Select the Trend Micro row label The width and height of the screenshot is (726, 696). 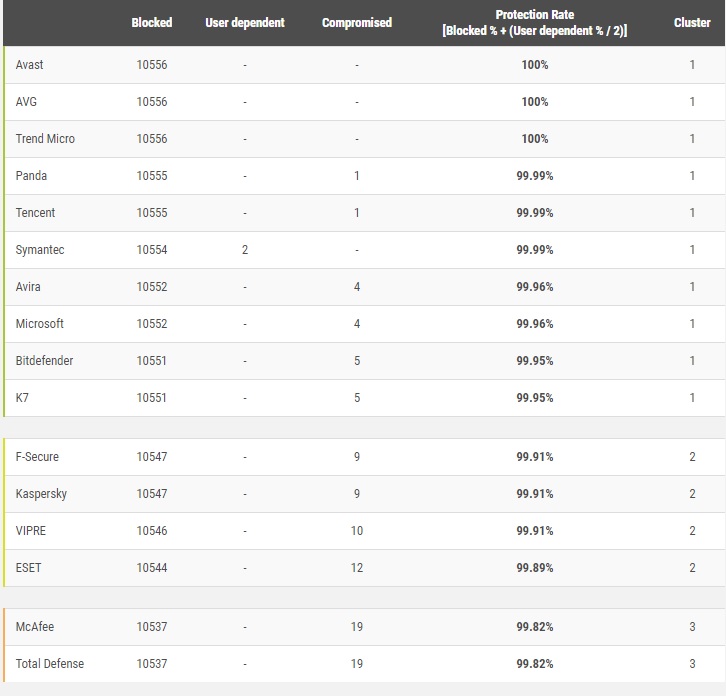45,139
